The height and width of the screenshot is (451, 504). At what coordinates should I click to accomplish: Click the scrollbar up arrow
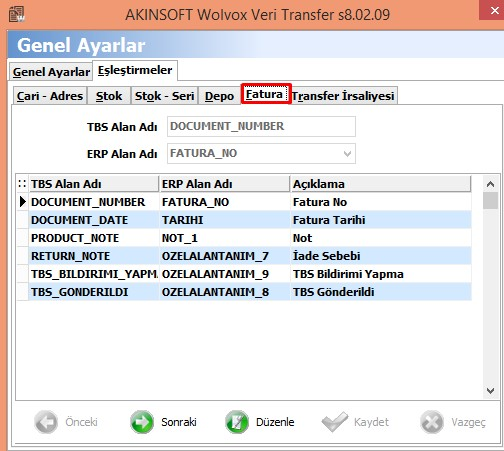[490, 184]
